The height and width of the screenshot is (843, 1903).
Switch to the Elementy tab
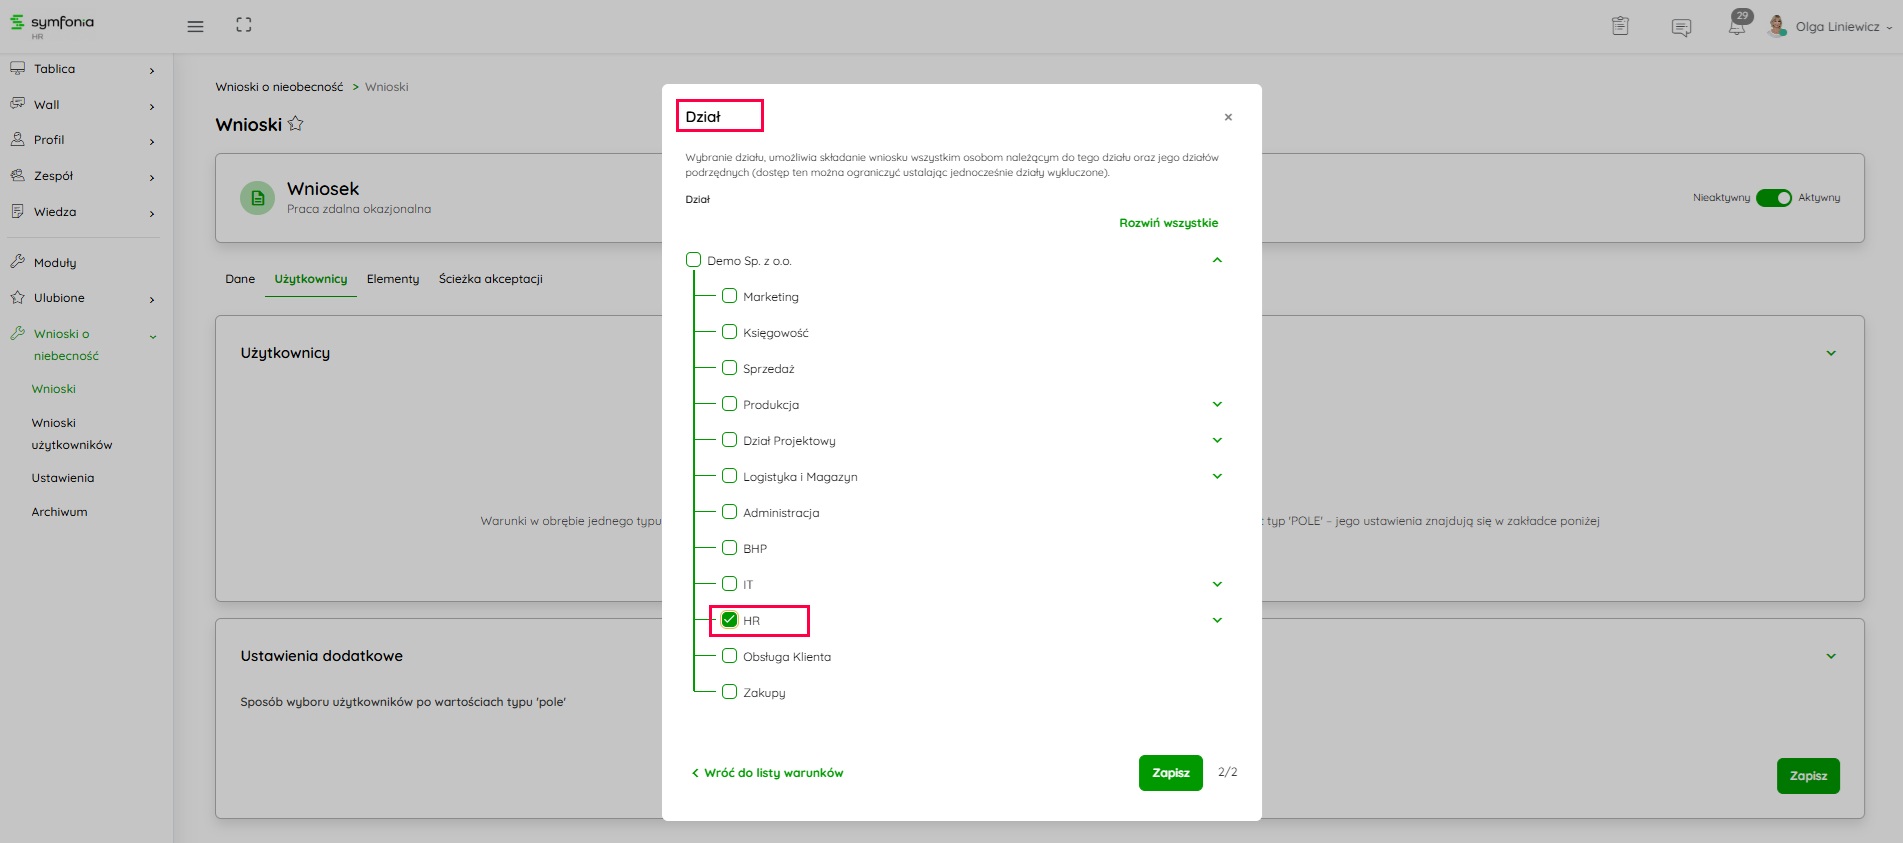pos(393,279)
